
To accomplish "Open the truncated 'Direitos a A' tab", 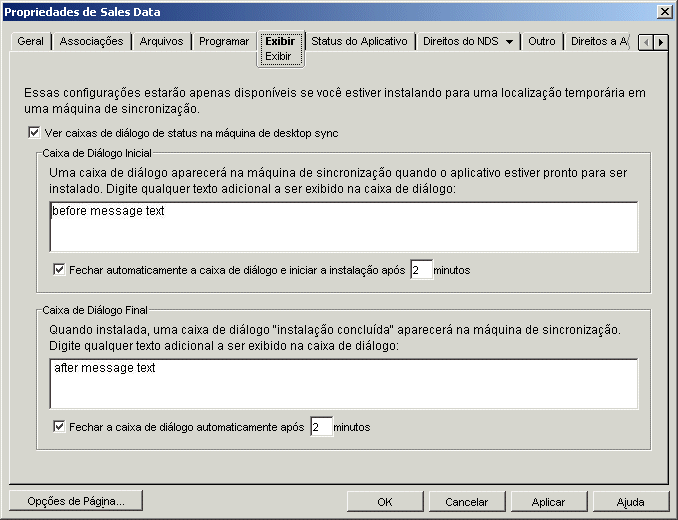I will point(599,41).
